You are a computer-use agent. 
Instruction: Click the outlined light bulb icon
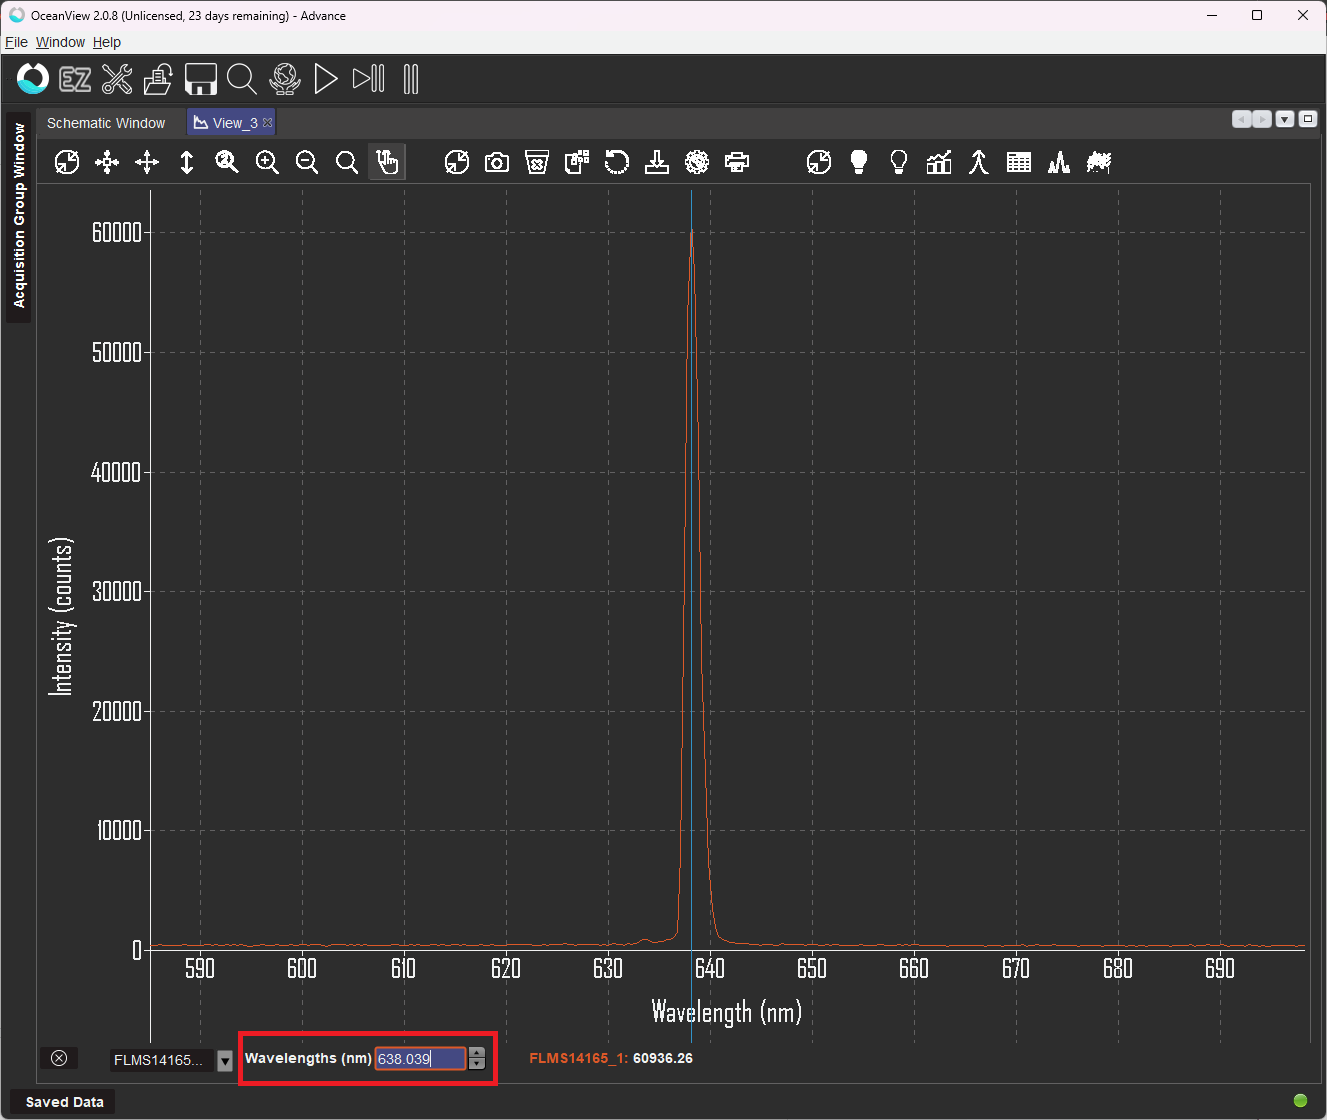[899, 162]
